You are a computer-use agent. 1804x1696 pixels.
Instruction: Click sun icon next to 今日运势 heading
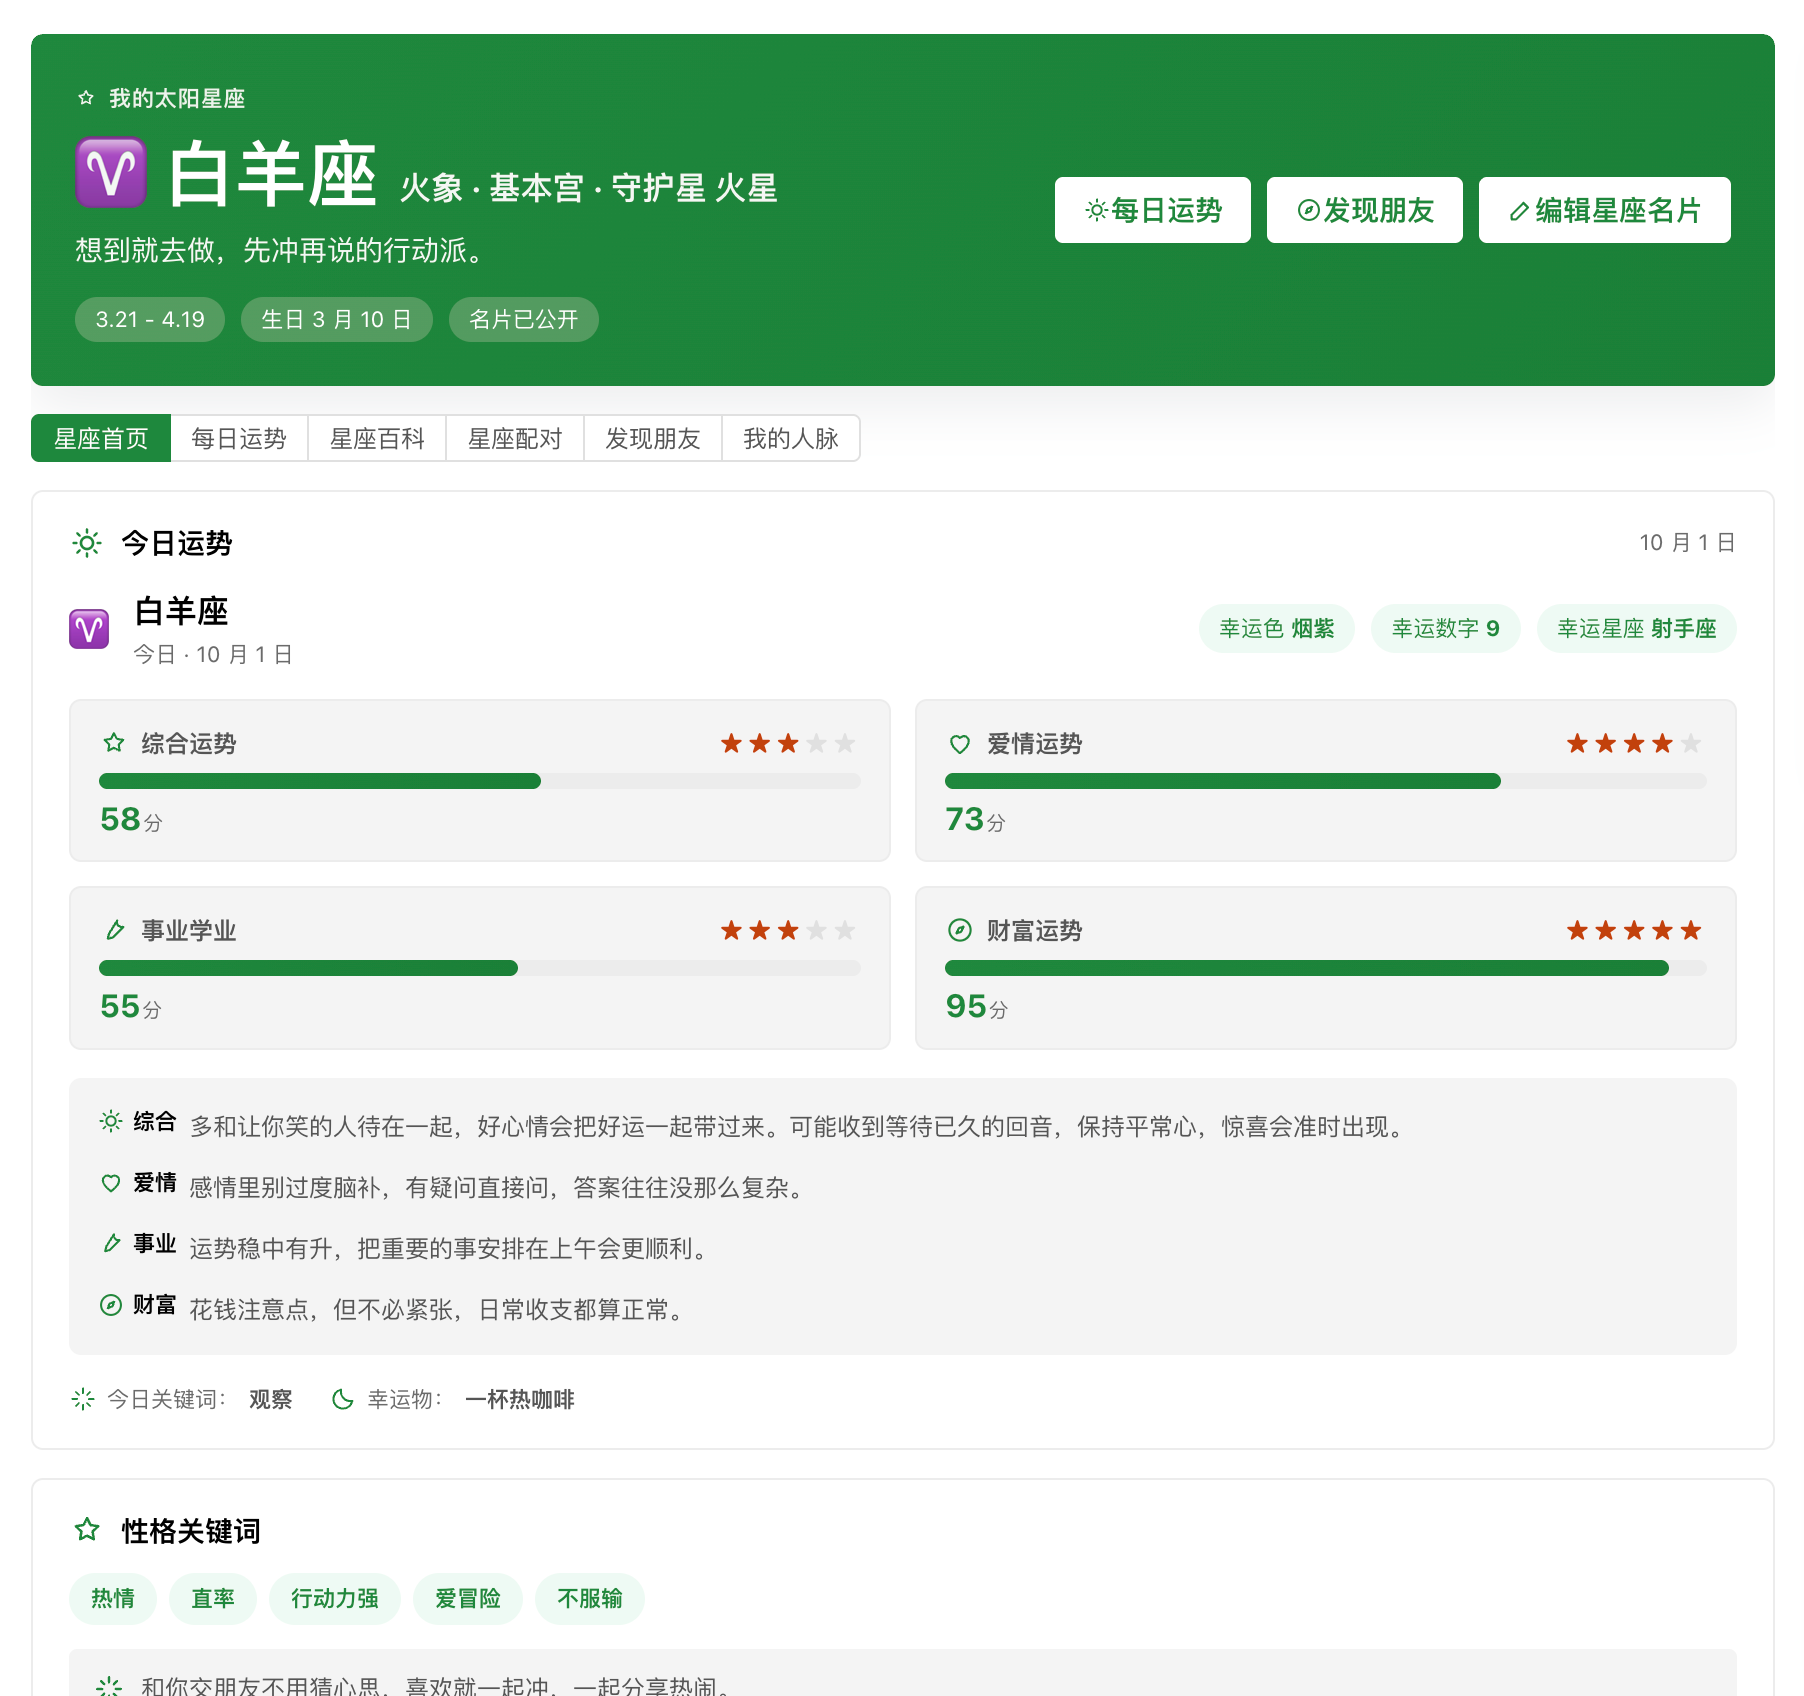point(87,543)
